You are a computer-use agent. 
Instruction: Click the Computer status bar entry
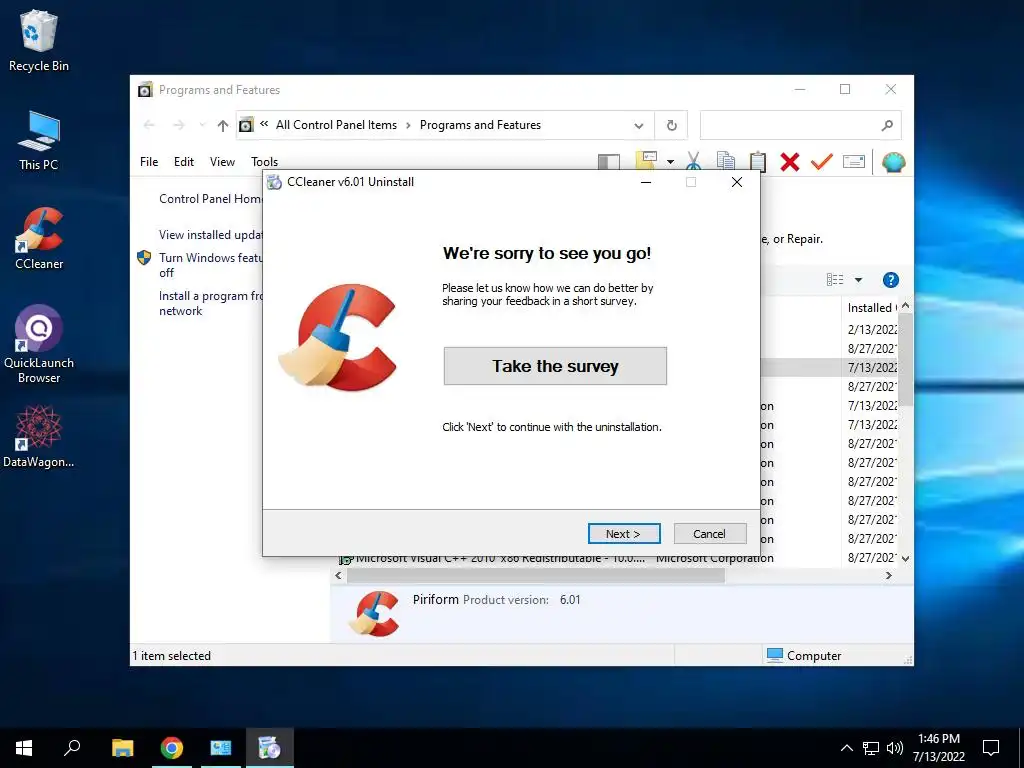point(805,655)
